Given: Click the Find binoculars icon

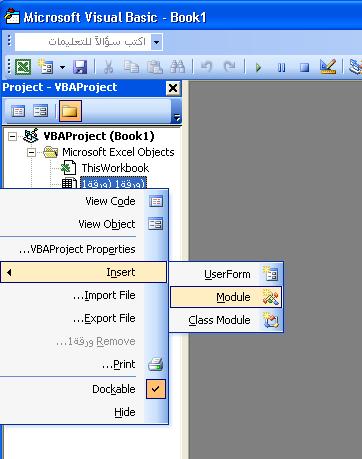Looking at the screenshot, I should pos(177,67).
